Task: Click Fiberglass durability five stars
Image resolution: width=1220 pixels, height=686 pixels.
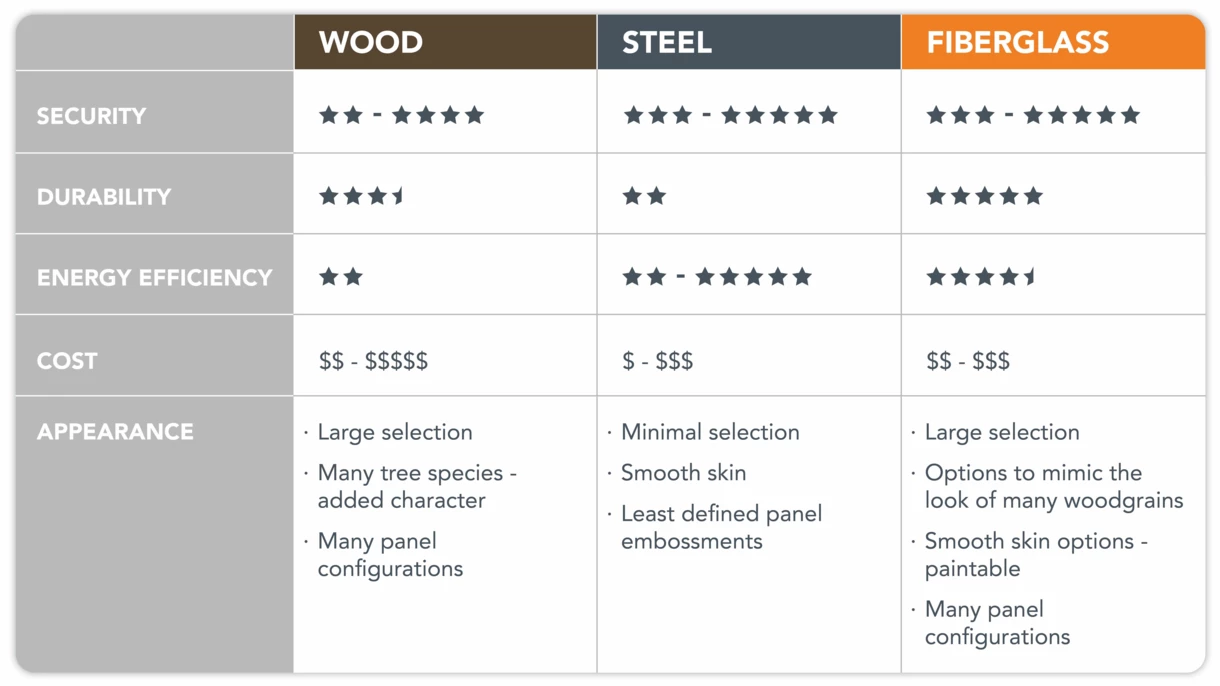Action: pyautogui.click(x=984, y=196)
